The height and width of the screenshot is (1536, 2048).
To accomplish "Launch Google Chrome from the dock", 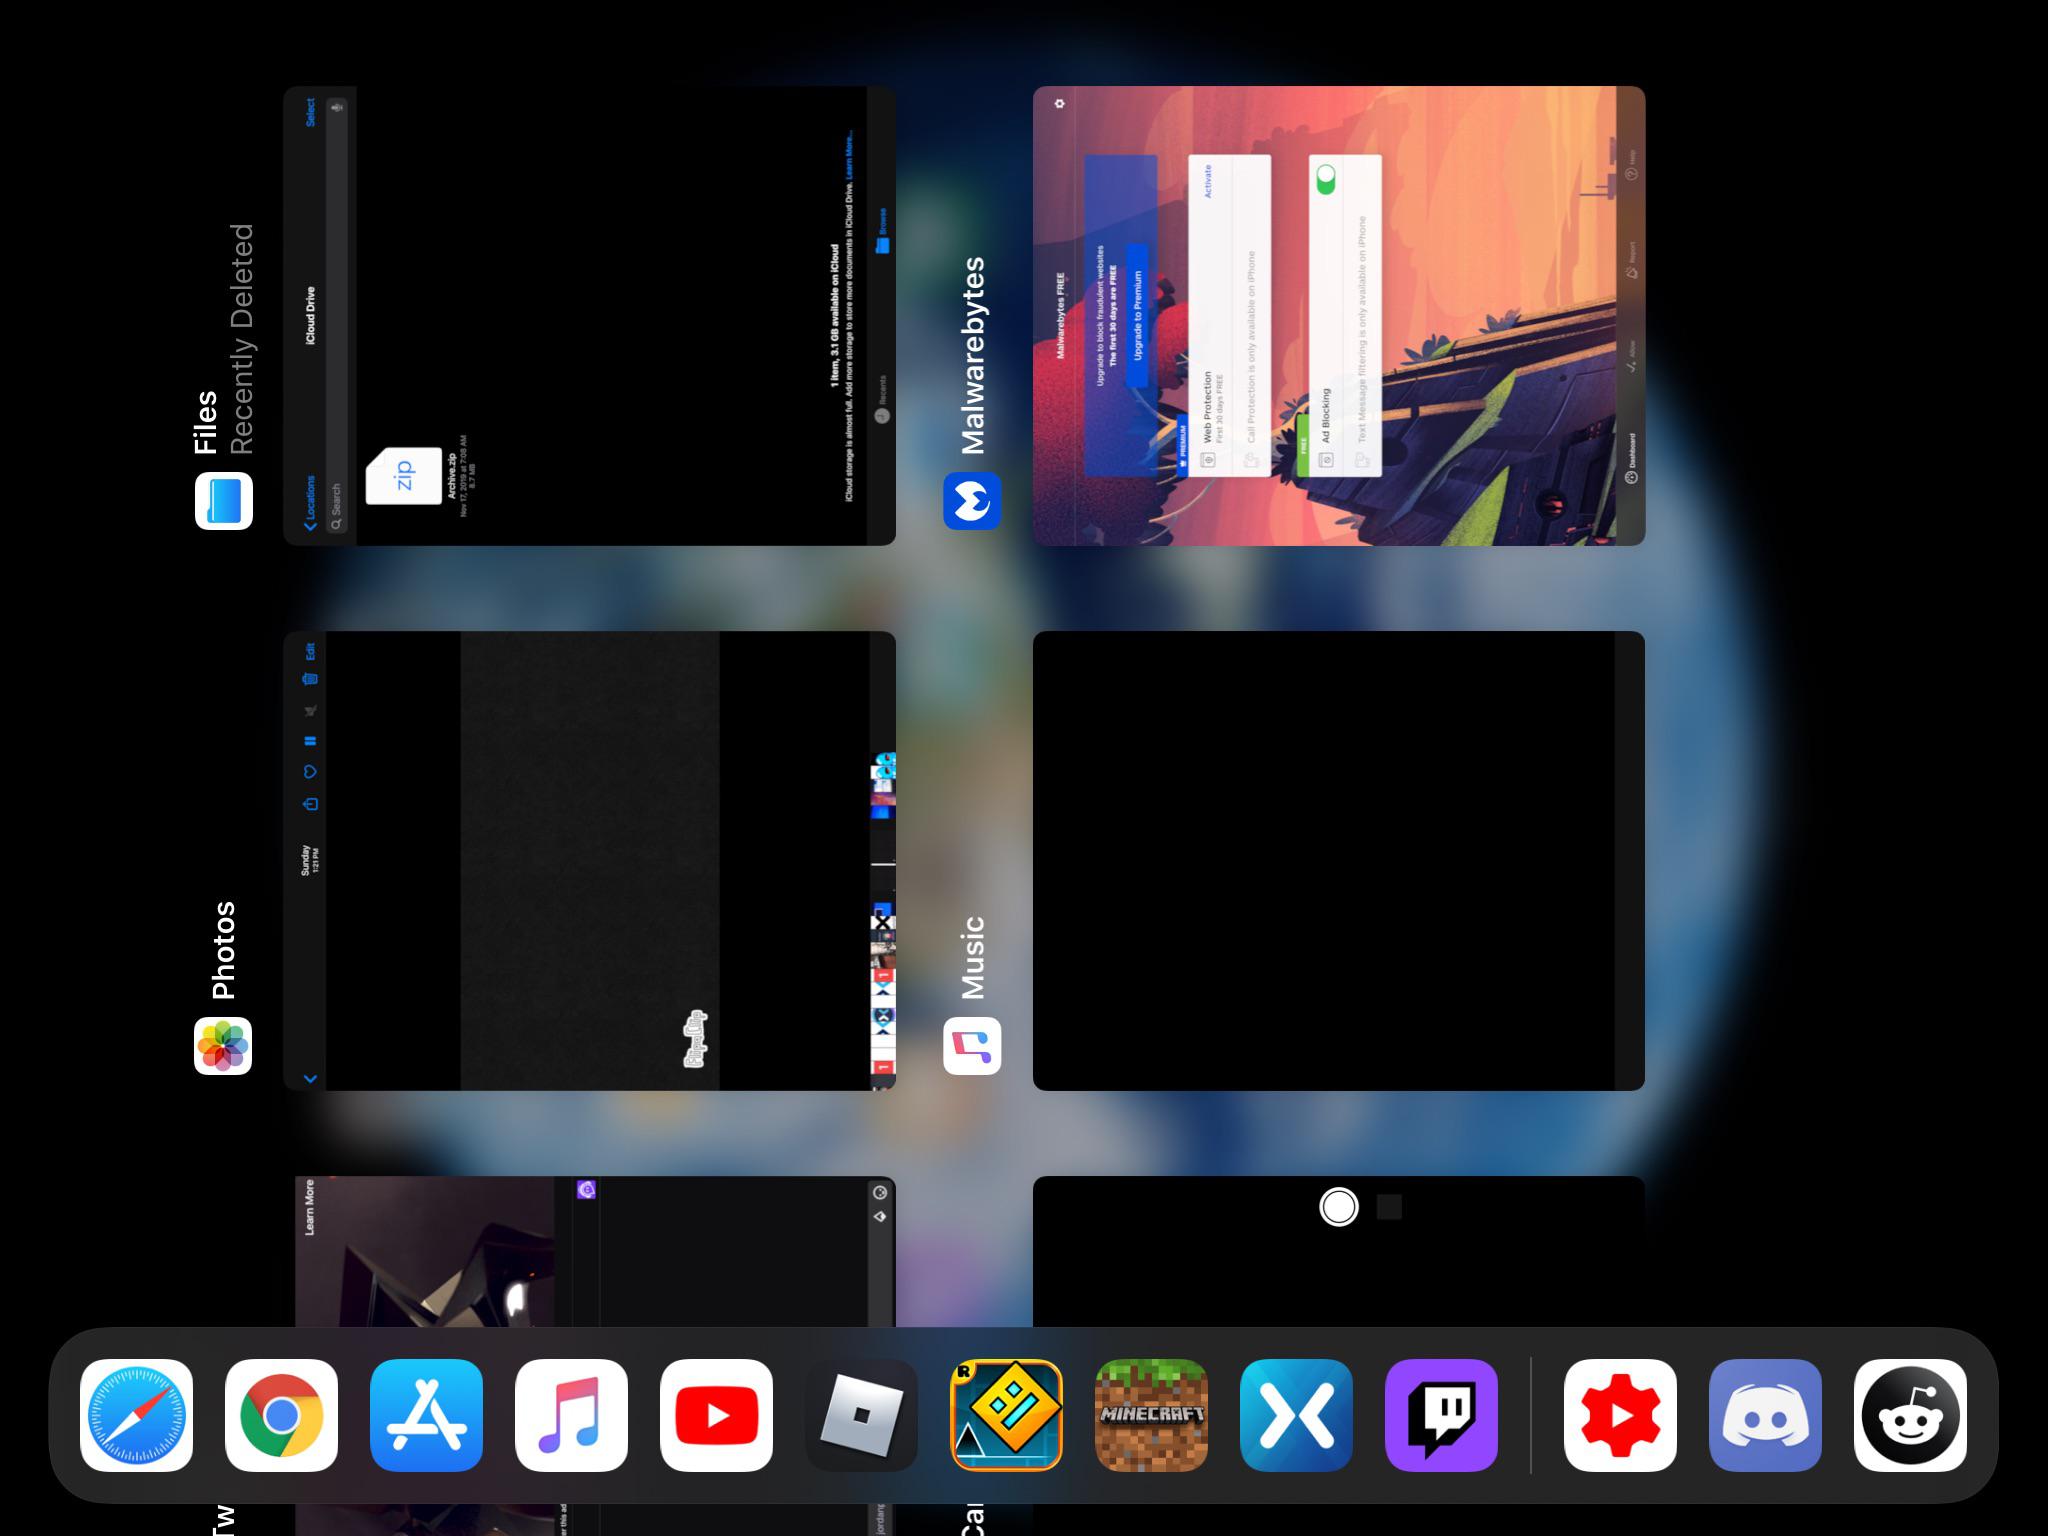I will click(282, 1416).
